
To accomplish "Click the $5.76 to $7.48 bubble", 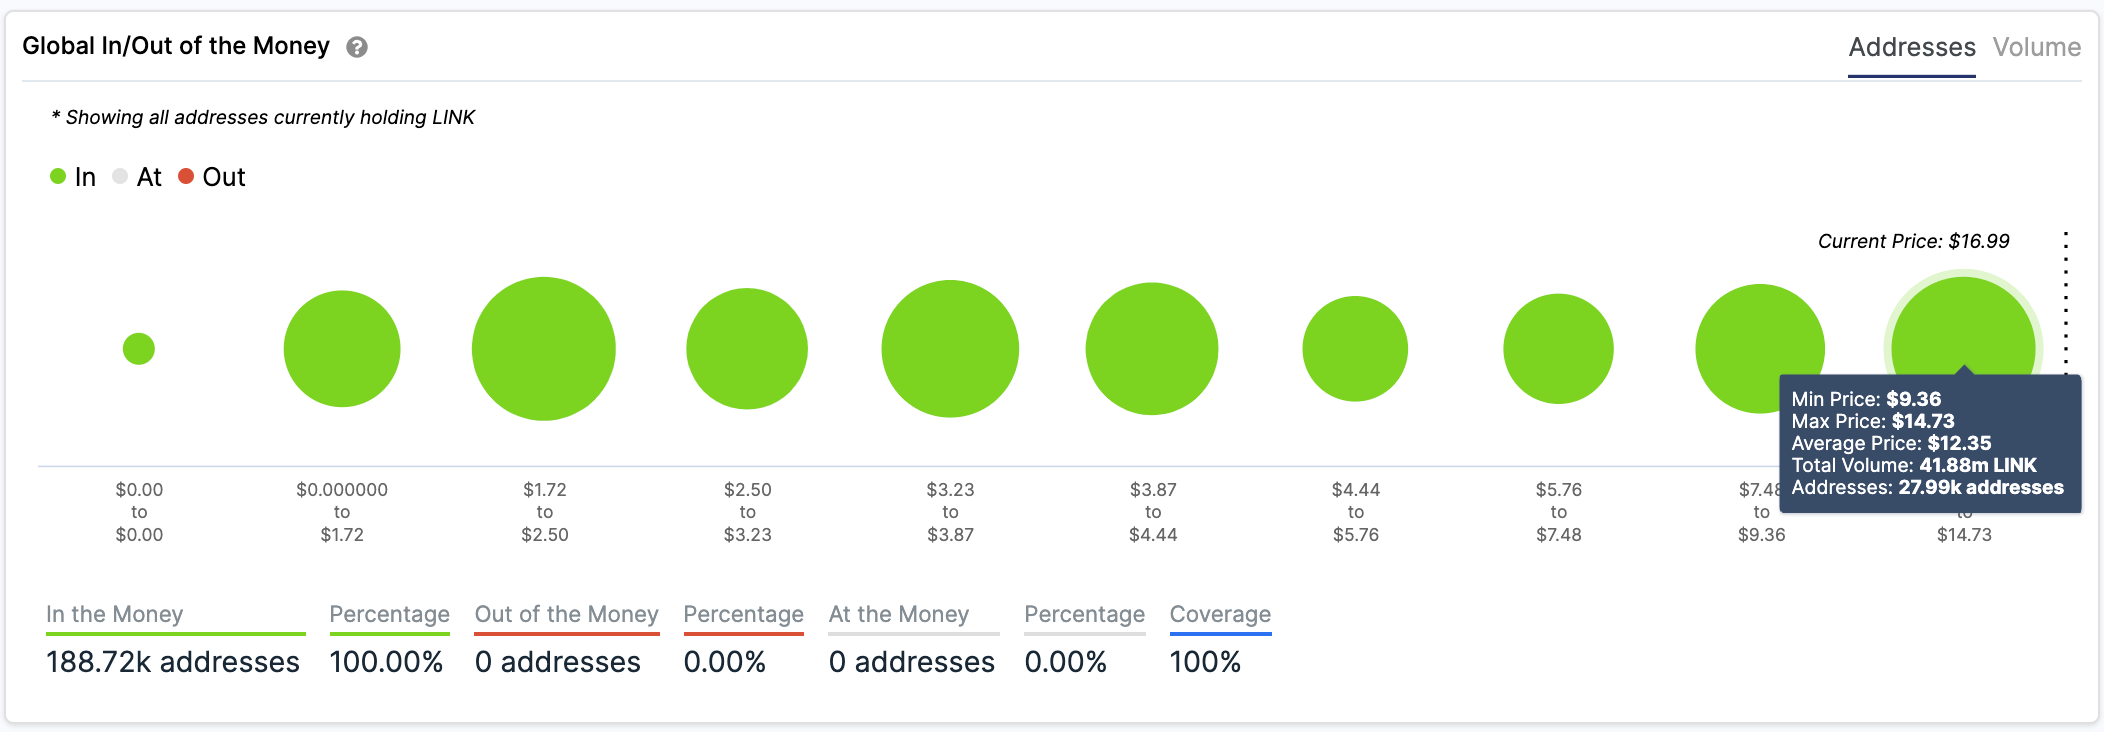I will 1558,349.
